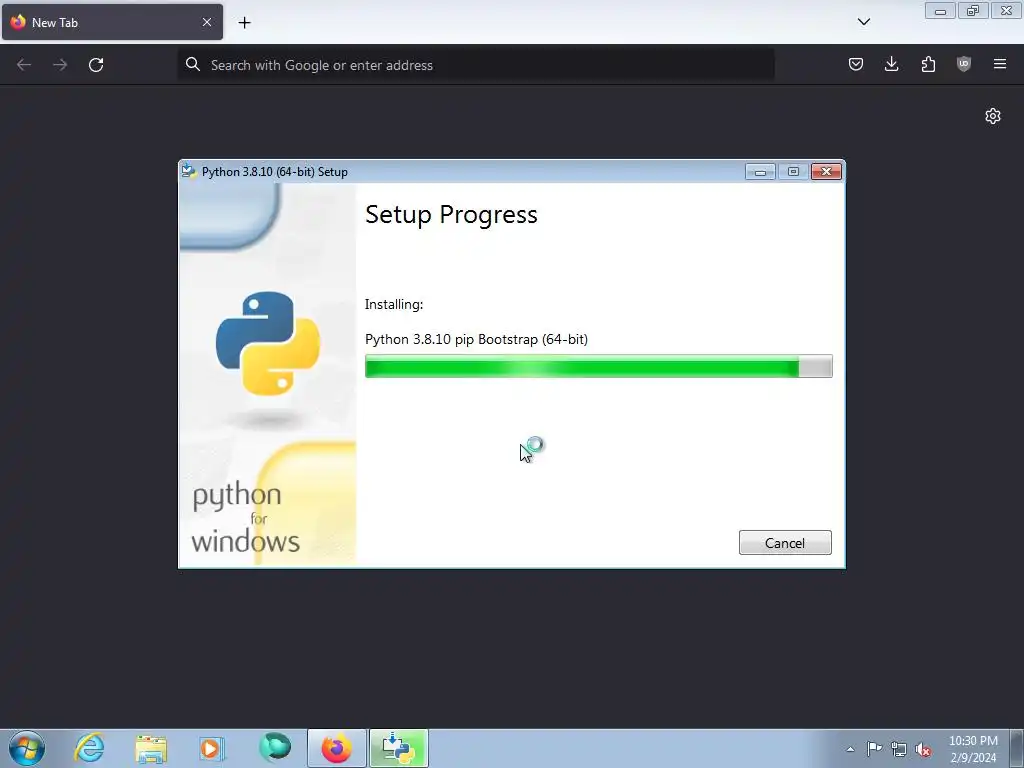Focus the Firefox address search field

476,65
